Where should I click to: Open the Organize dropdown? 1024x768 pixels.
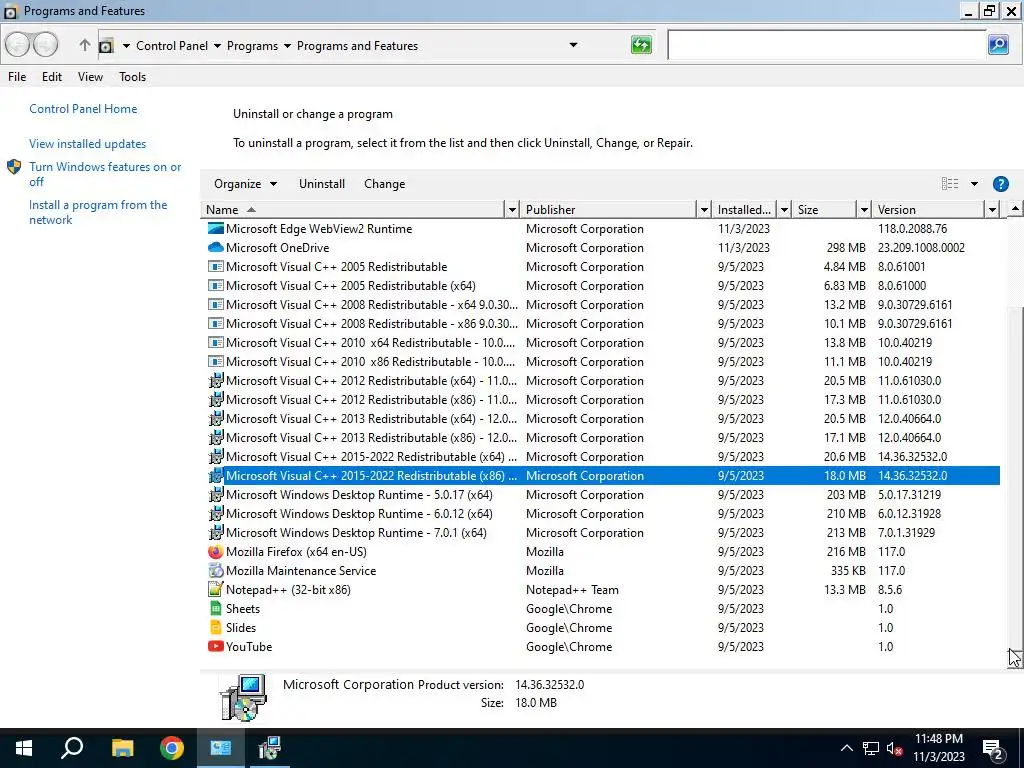click(x=246, y=184)
